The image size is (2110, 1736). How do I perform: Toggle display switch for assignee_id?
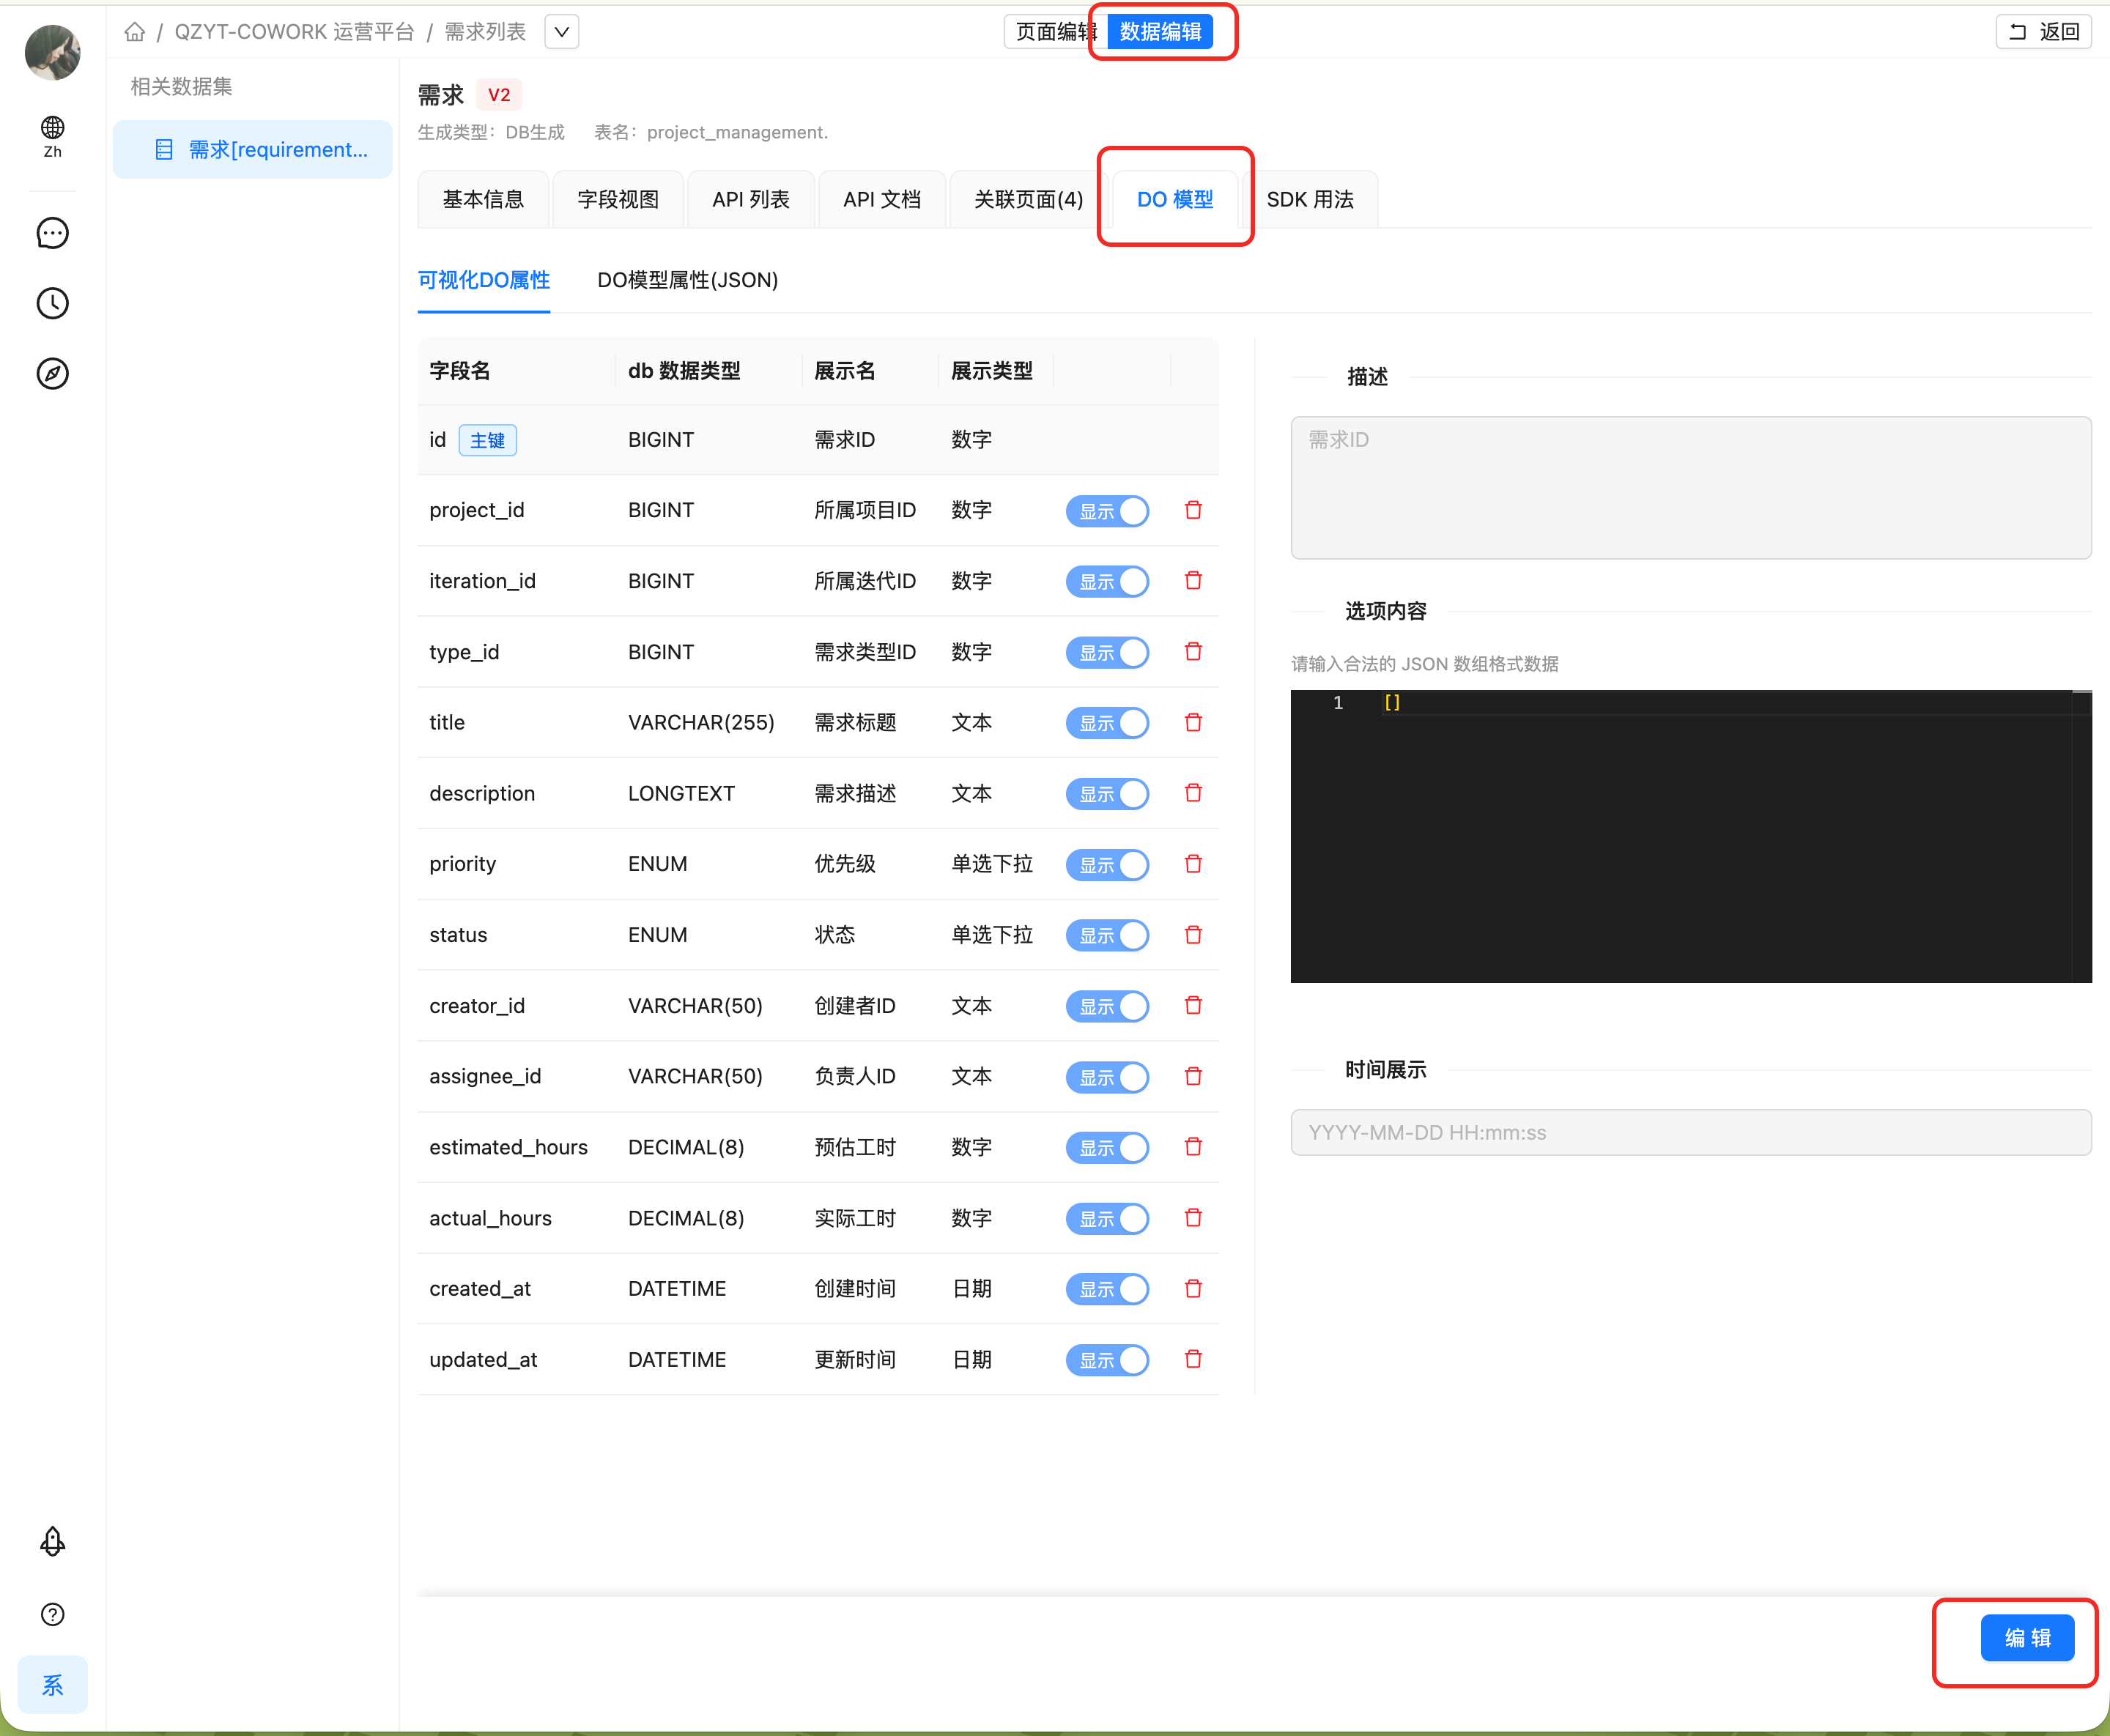click(x=1107, y=1077)
